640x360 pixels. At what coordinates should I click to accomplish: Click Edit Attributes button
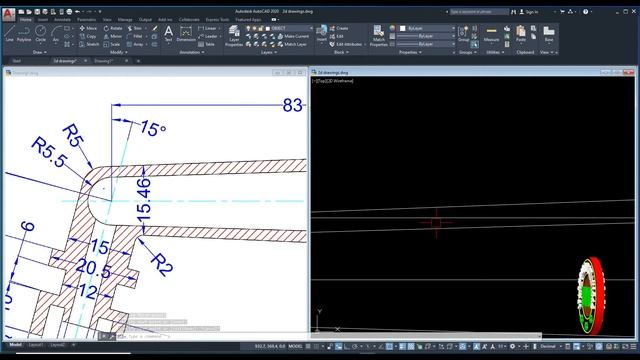(x=346, y=44)
